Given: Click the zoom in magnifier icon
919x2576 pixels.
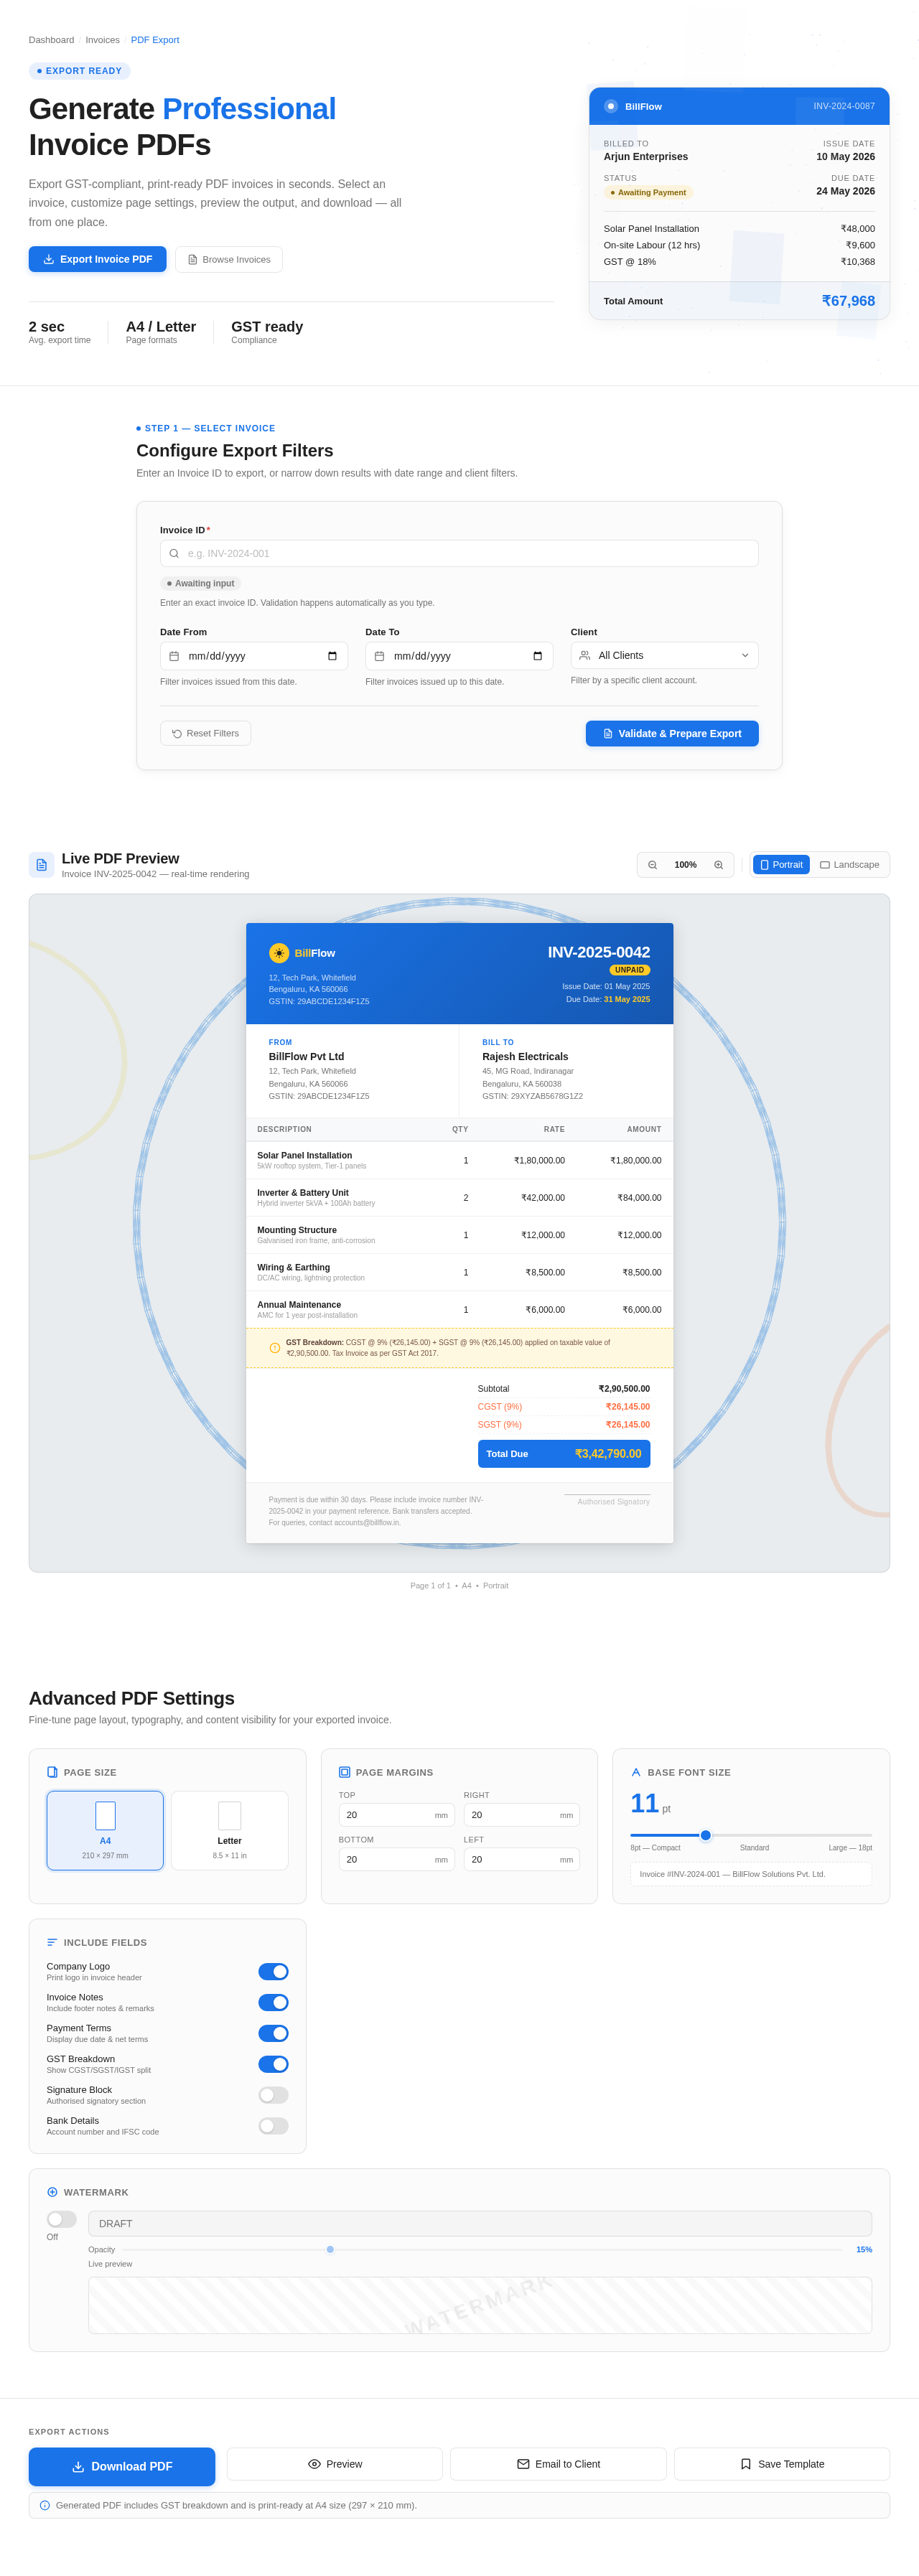Looking at the screenshot, I should pos(718,865).
